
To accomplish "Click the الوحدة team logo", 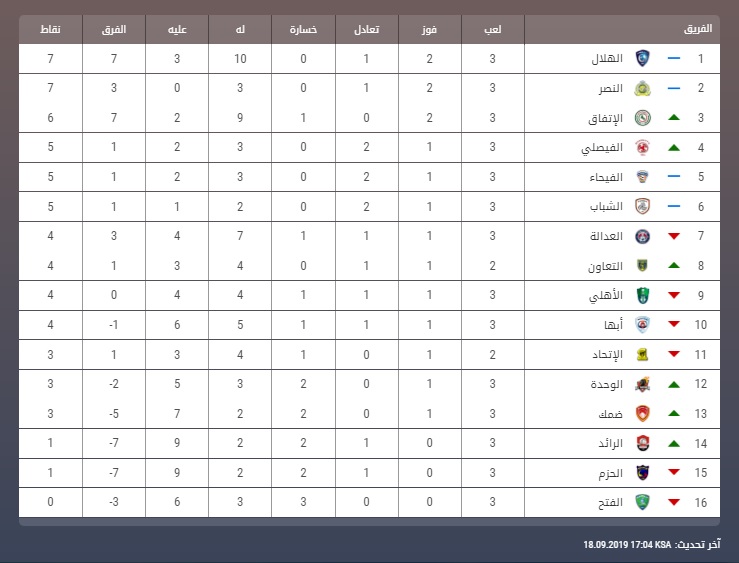I will [x=642, y=384].
